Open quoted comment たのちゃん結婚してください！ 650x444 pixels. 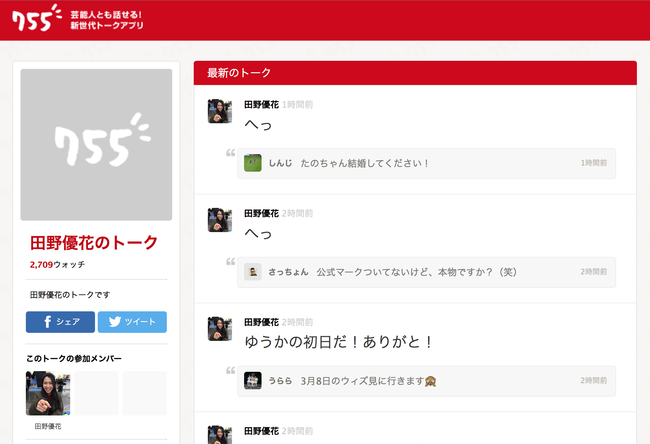click(x=427, y=163)
